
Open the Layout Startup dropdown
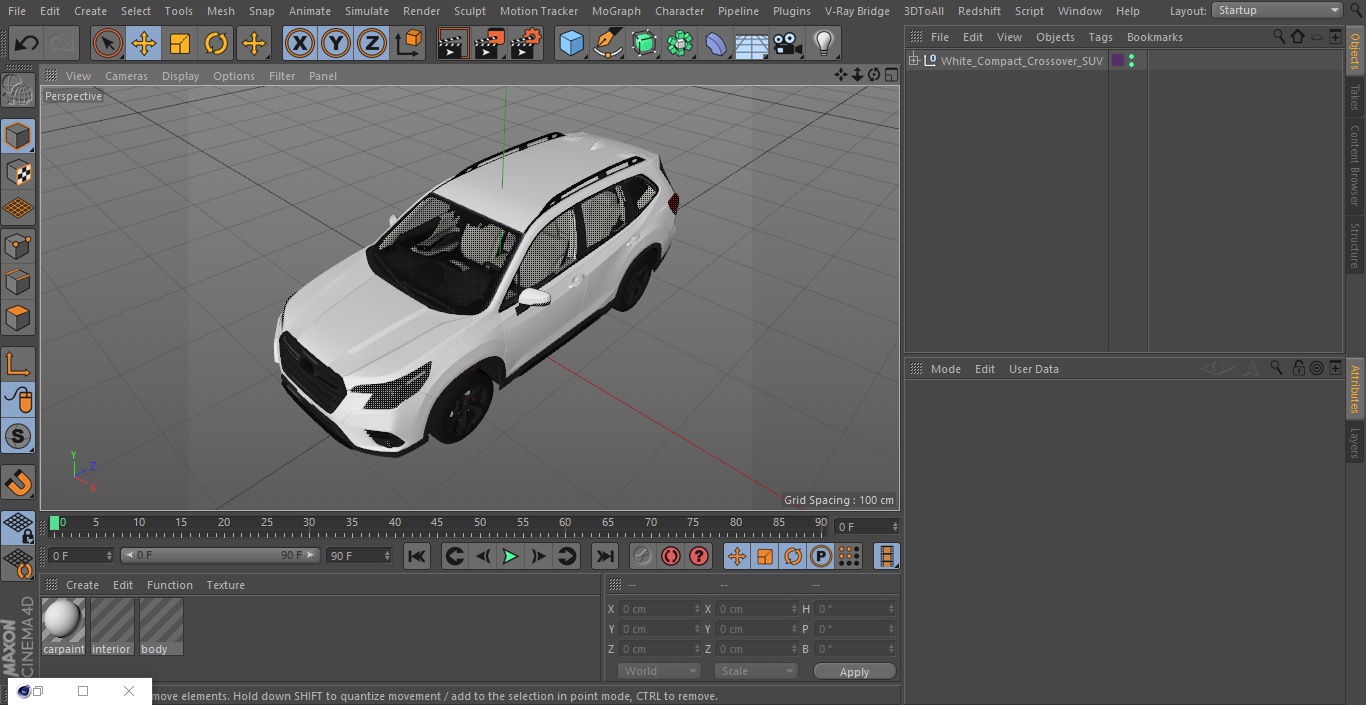click(1278, 10)
